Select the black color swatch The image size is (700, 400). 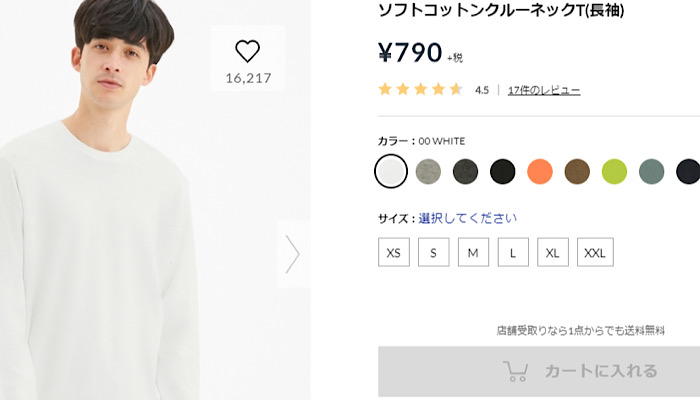(x=502, y=172)
